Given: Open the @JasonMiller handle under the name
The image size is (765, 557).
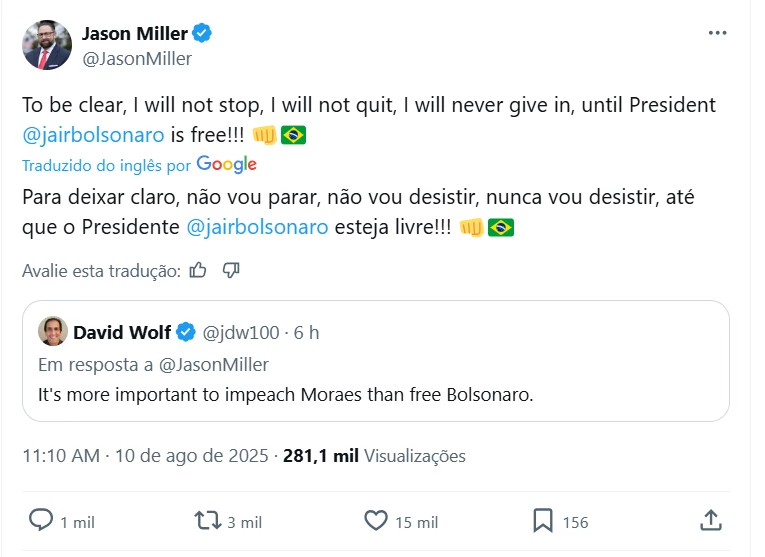Looking at the screenshot, I should [x=137, y=58].
